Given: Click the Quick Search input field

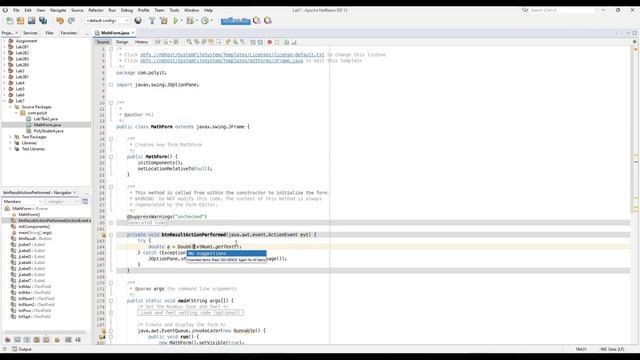Looking at the screenshot, I should tap(561, 10).
